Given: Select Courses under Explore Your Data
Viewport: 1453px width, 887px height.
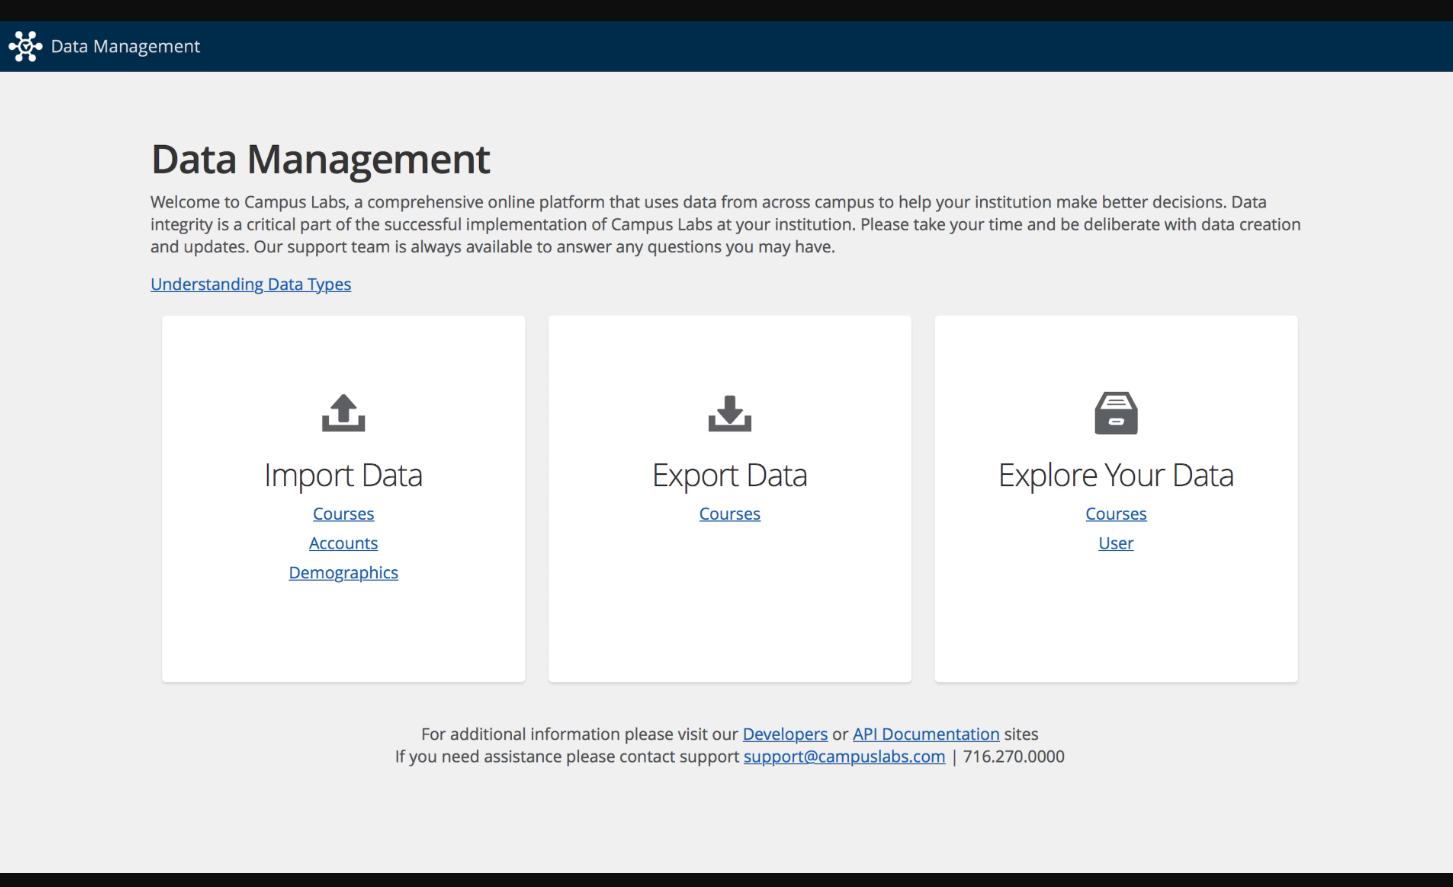Looking at the screenshot, I should pos(1116,513).
